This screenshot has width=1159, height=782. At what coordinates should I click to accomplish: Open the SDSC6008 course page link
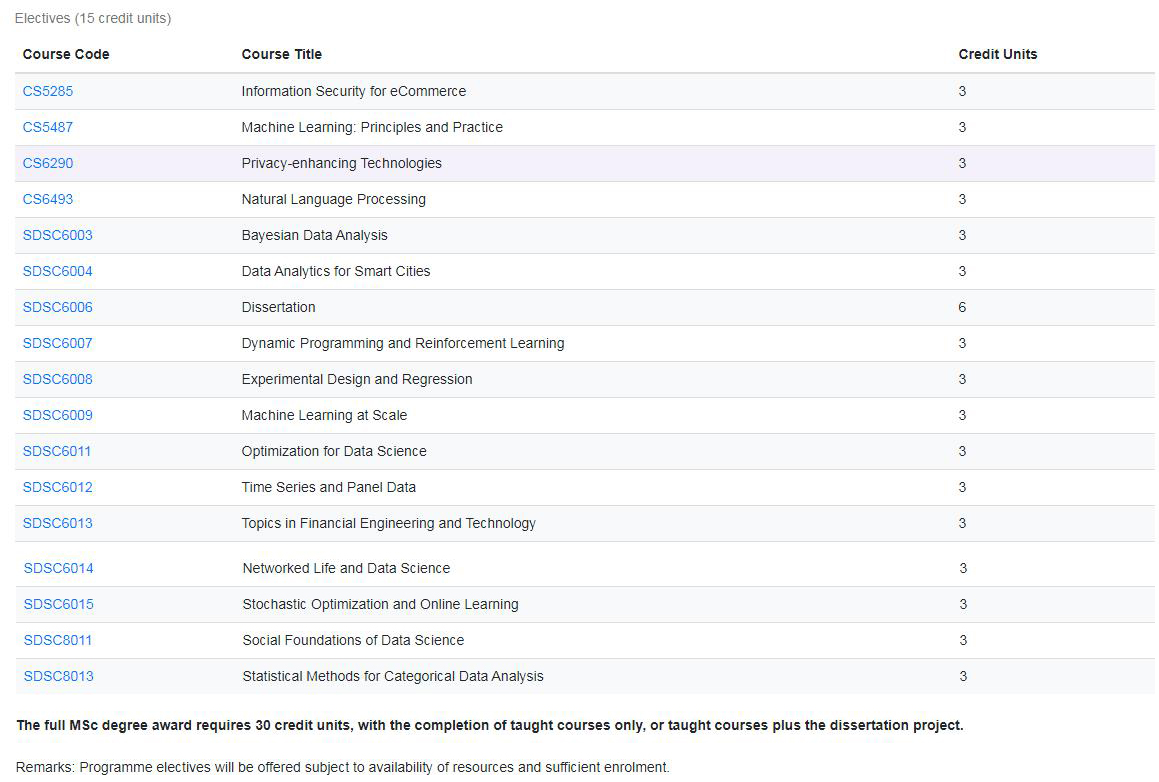58,379
